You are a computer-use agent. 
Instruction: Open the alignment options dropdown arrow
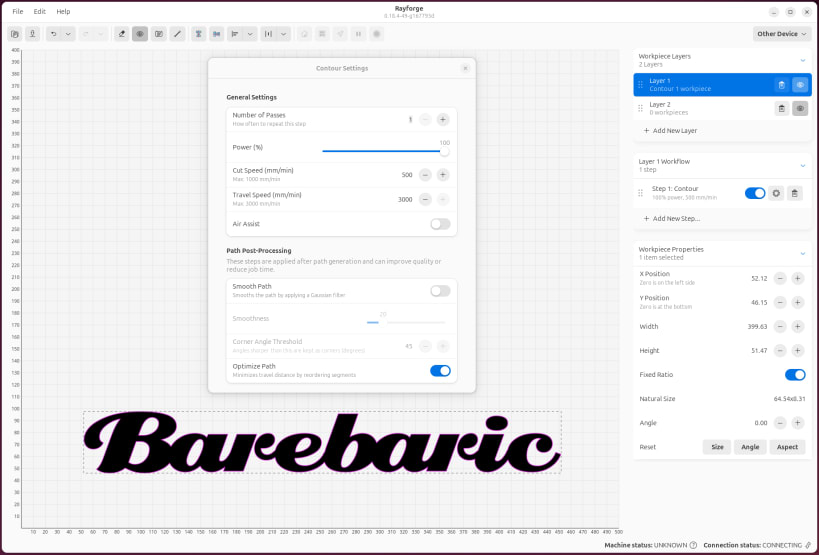point(250,34)
